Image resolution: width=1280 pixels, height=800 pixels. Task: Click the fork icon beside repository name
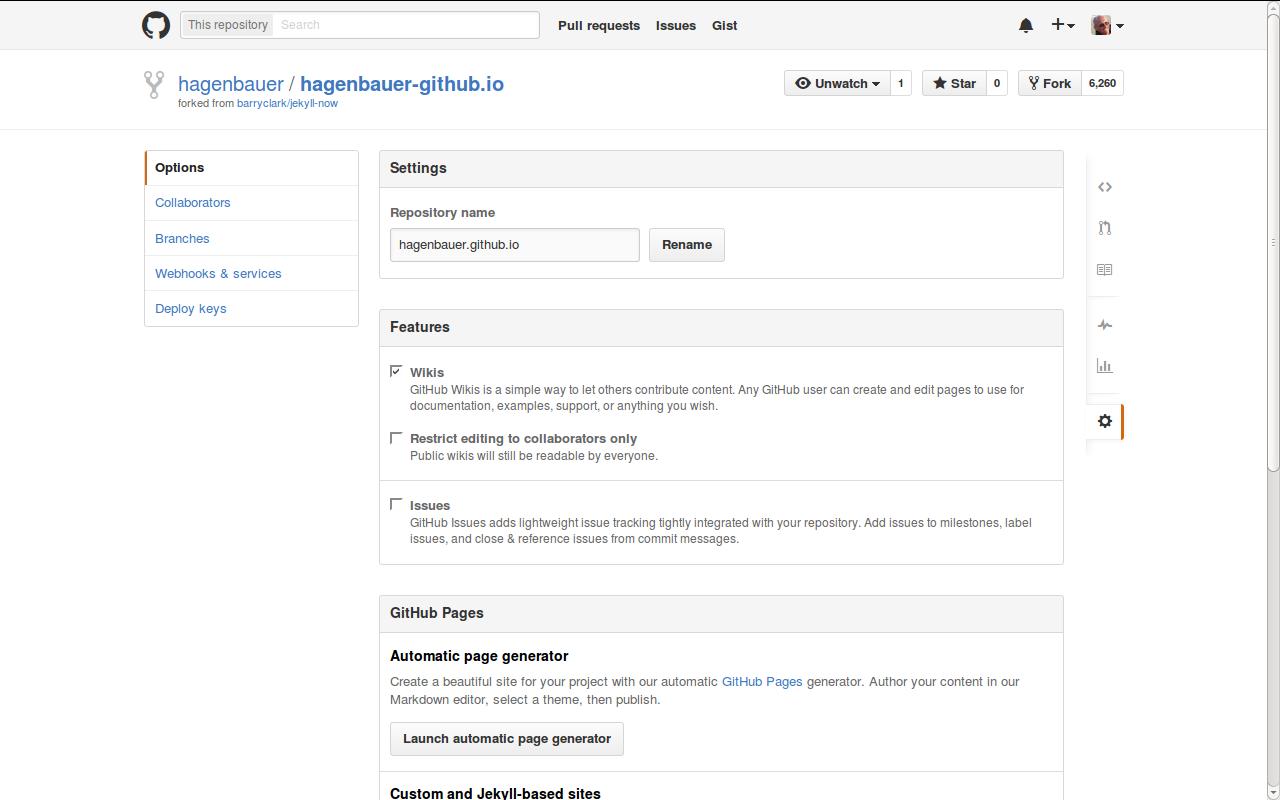point(153,86)
